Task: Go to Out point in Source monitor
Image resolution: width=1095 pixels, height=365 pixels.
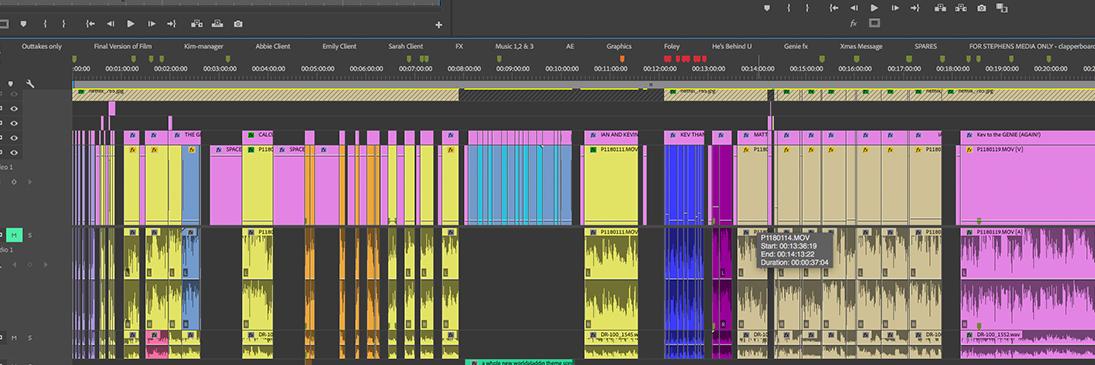Action: (x=171, y=24)
